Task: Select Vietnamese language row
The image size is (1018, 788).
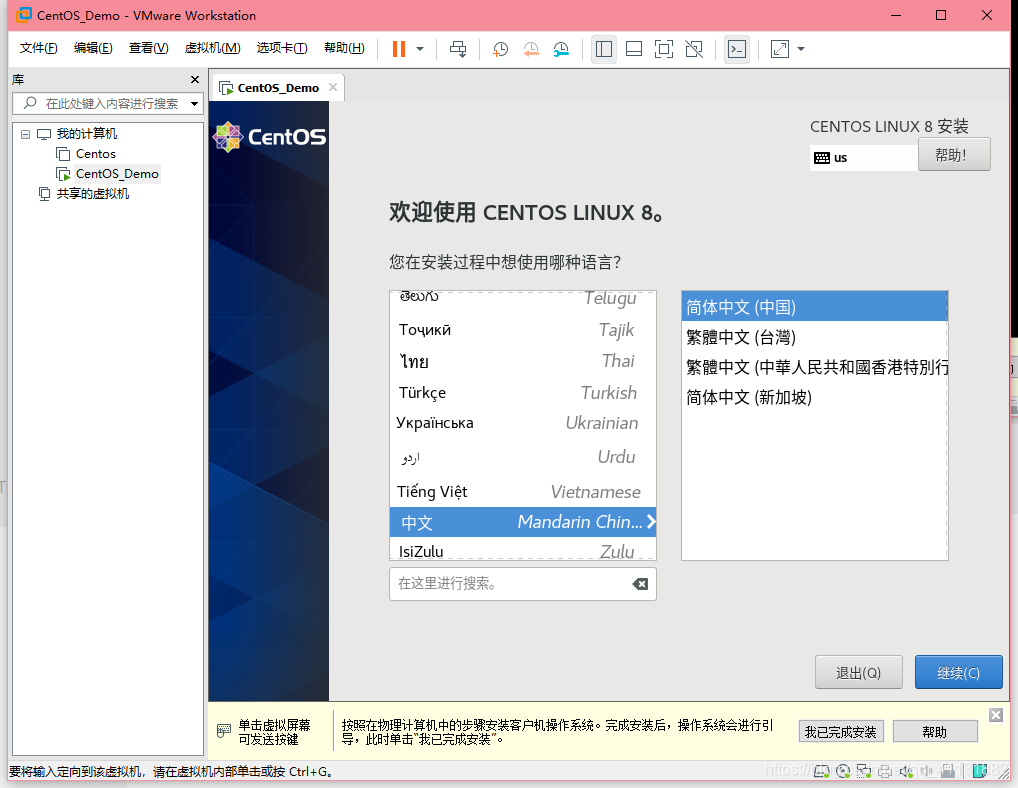Action: 523,491
